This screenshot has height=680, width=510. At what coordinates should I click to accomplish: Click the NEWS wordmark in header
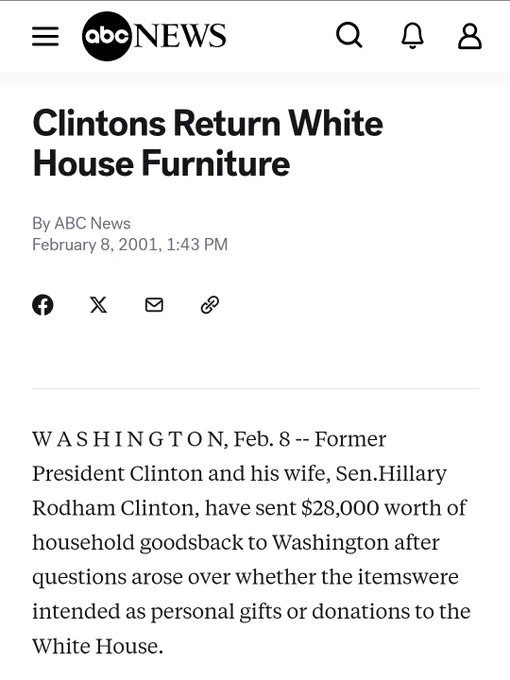(x=180, y=36)
